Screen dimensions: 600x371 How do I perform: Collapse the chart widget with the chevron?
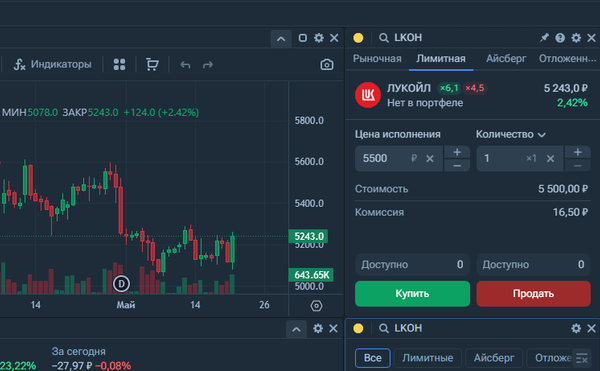point(281,38)
